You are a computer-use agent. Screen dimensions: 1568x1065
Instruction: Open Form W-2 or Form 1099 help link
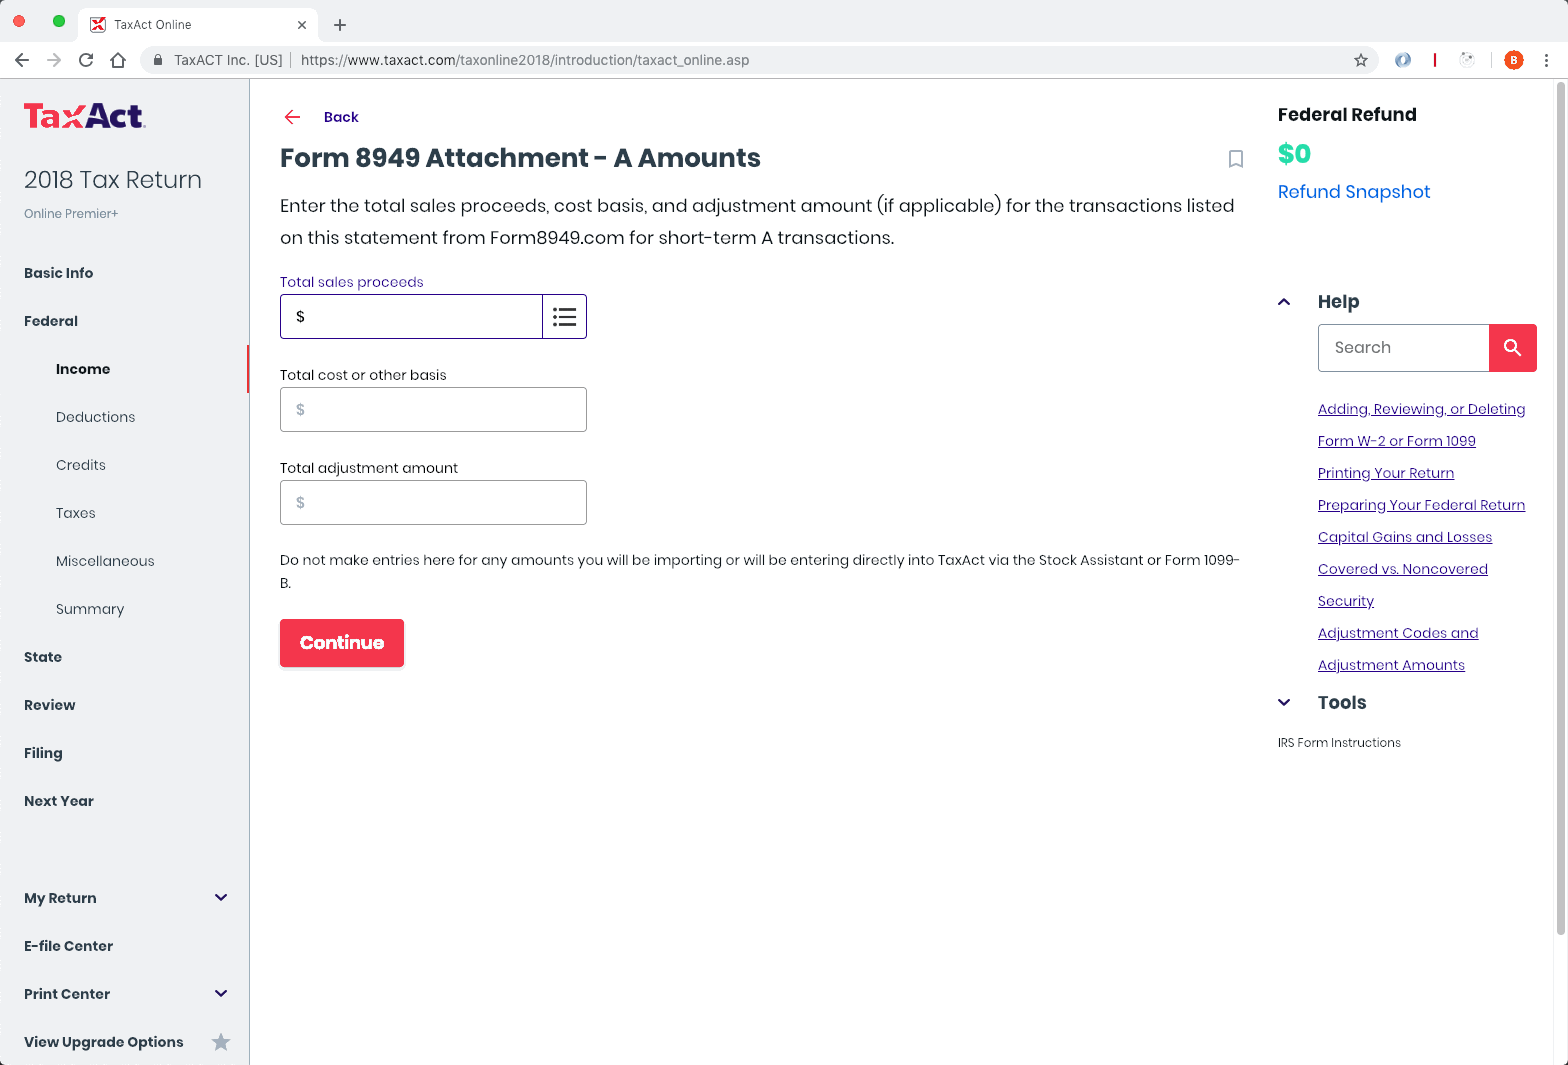coord(1397,441)
